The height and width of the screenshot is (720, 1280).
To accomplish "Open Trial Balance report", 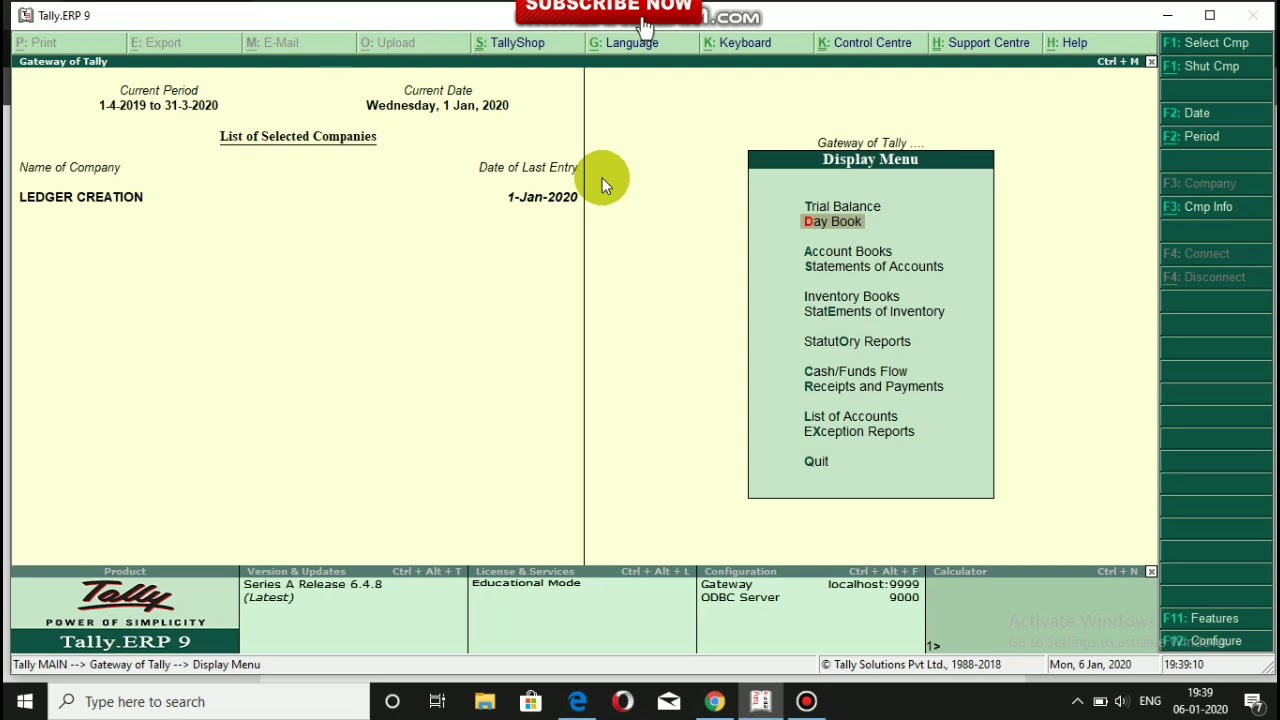I will (x=842, y=206).
